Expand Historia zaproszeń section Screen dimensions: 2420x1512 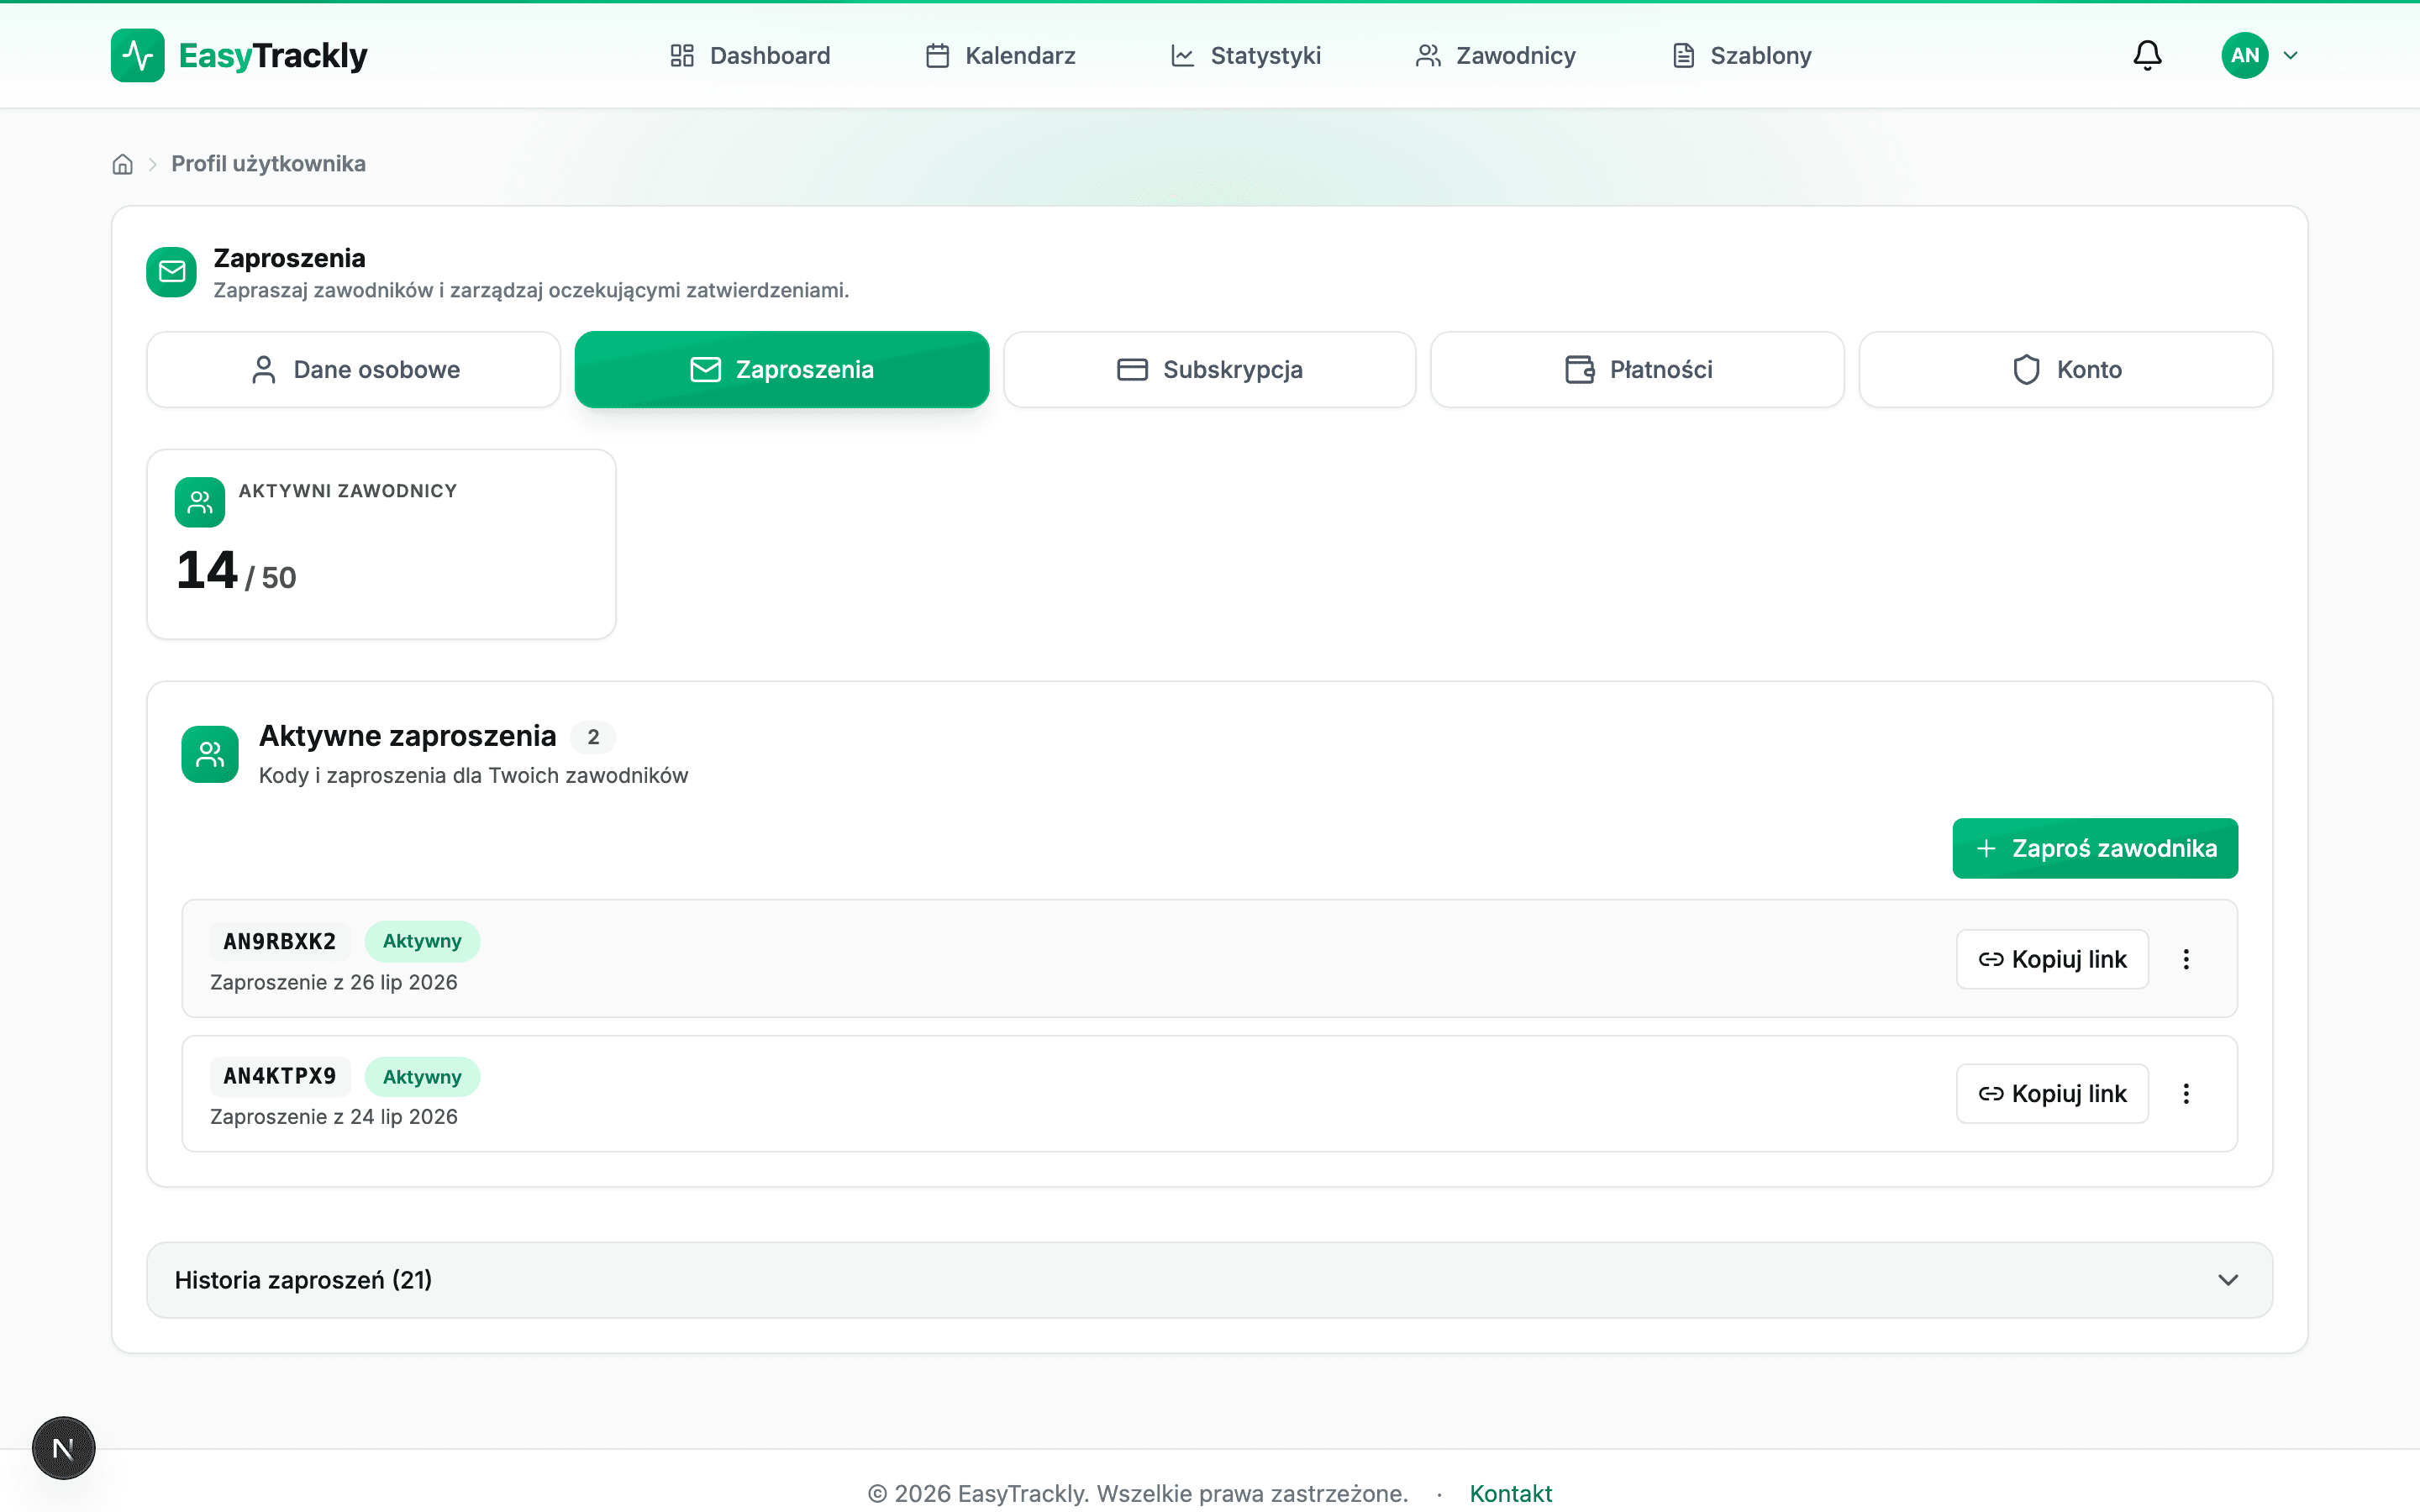point(1210,1280)
